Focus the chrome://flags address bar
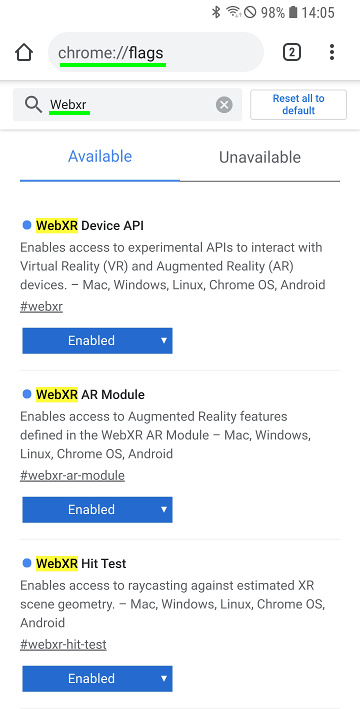This screenshot has height=709, width=360. point(156,53)
